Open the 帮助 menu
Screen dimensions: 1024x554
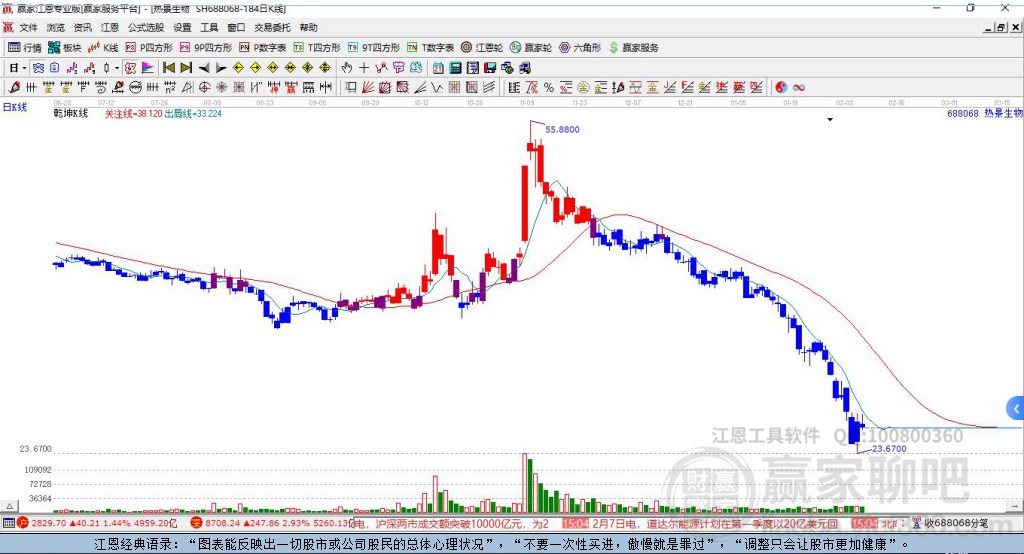[x=308, y=27]
